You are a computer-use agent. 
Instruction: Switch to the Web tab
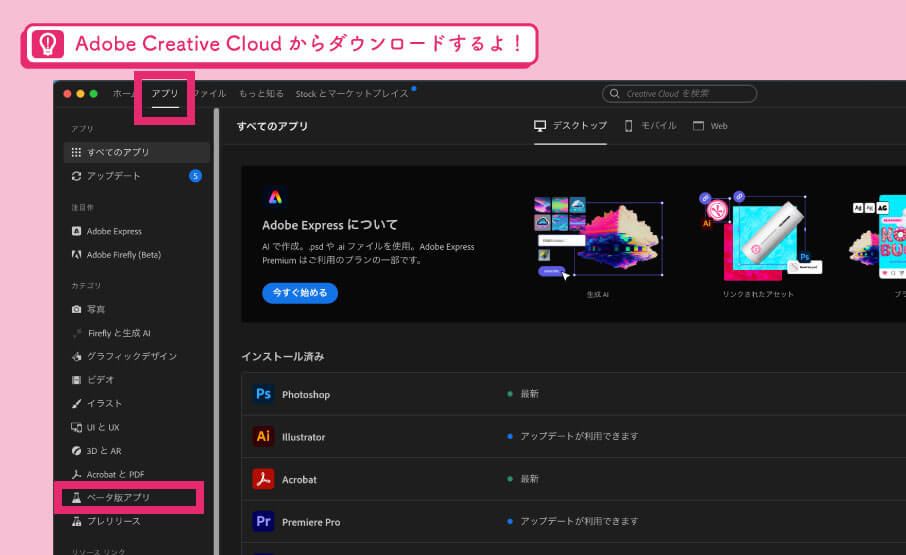click(710, 126)
